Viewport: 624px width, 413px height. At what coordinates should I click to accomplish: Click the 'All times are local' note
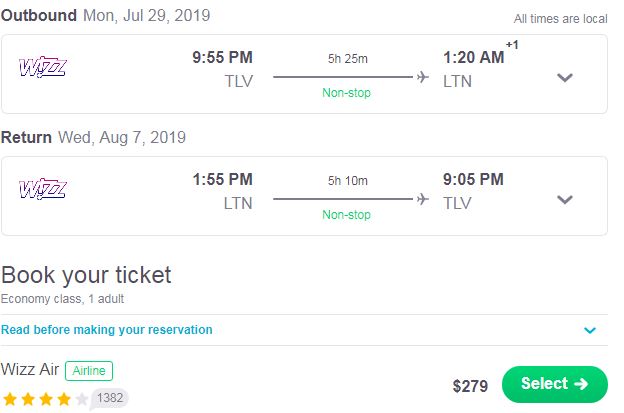click(x=561, y=19)
